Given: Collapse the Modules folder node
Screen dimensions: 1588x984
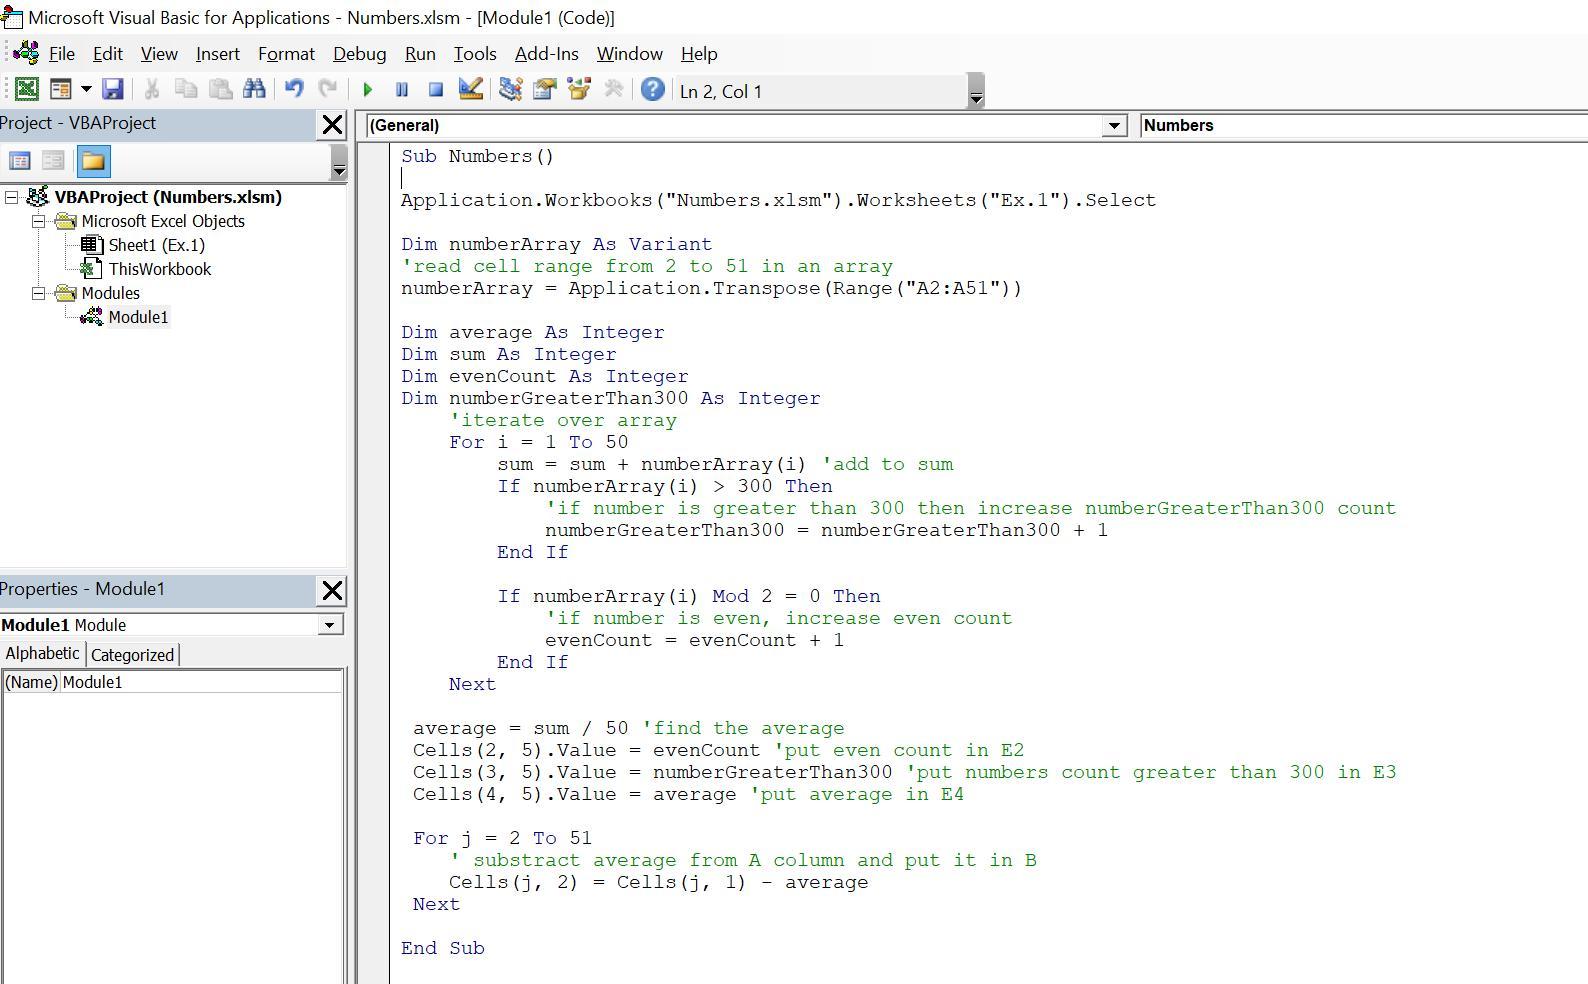Looking at the screenshot, I should (x=38, y=293).
